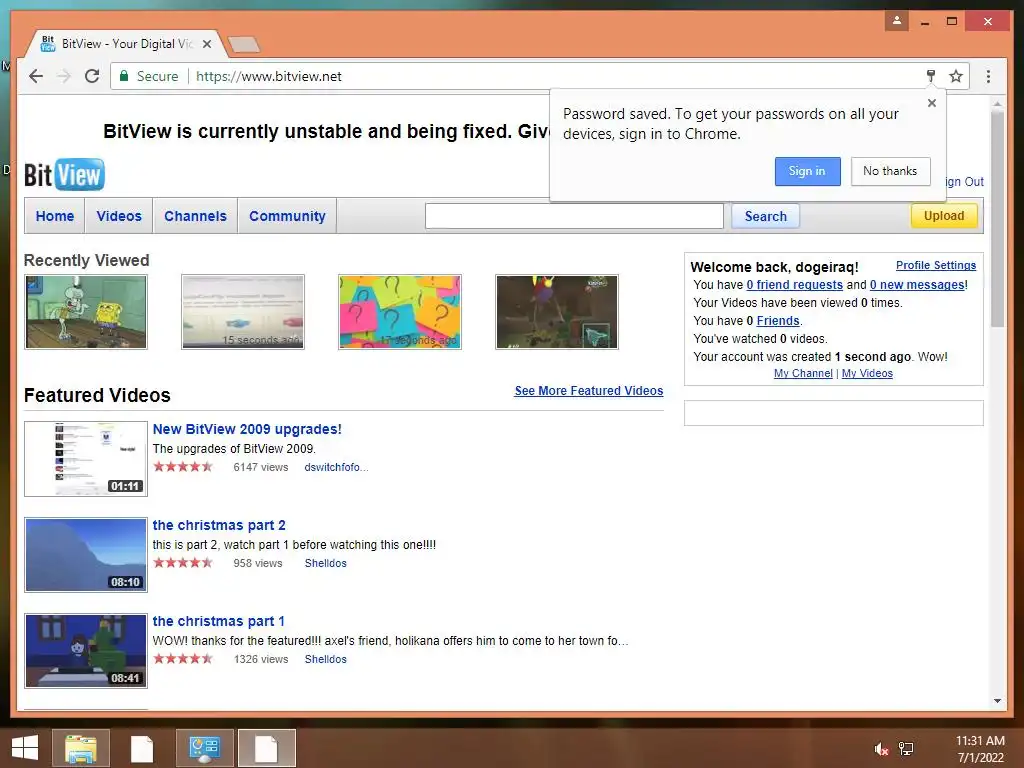Viewport: 1024px width, 768px height.
Task: Click Sign in on the Chrome popup
Action: point(807,171)
